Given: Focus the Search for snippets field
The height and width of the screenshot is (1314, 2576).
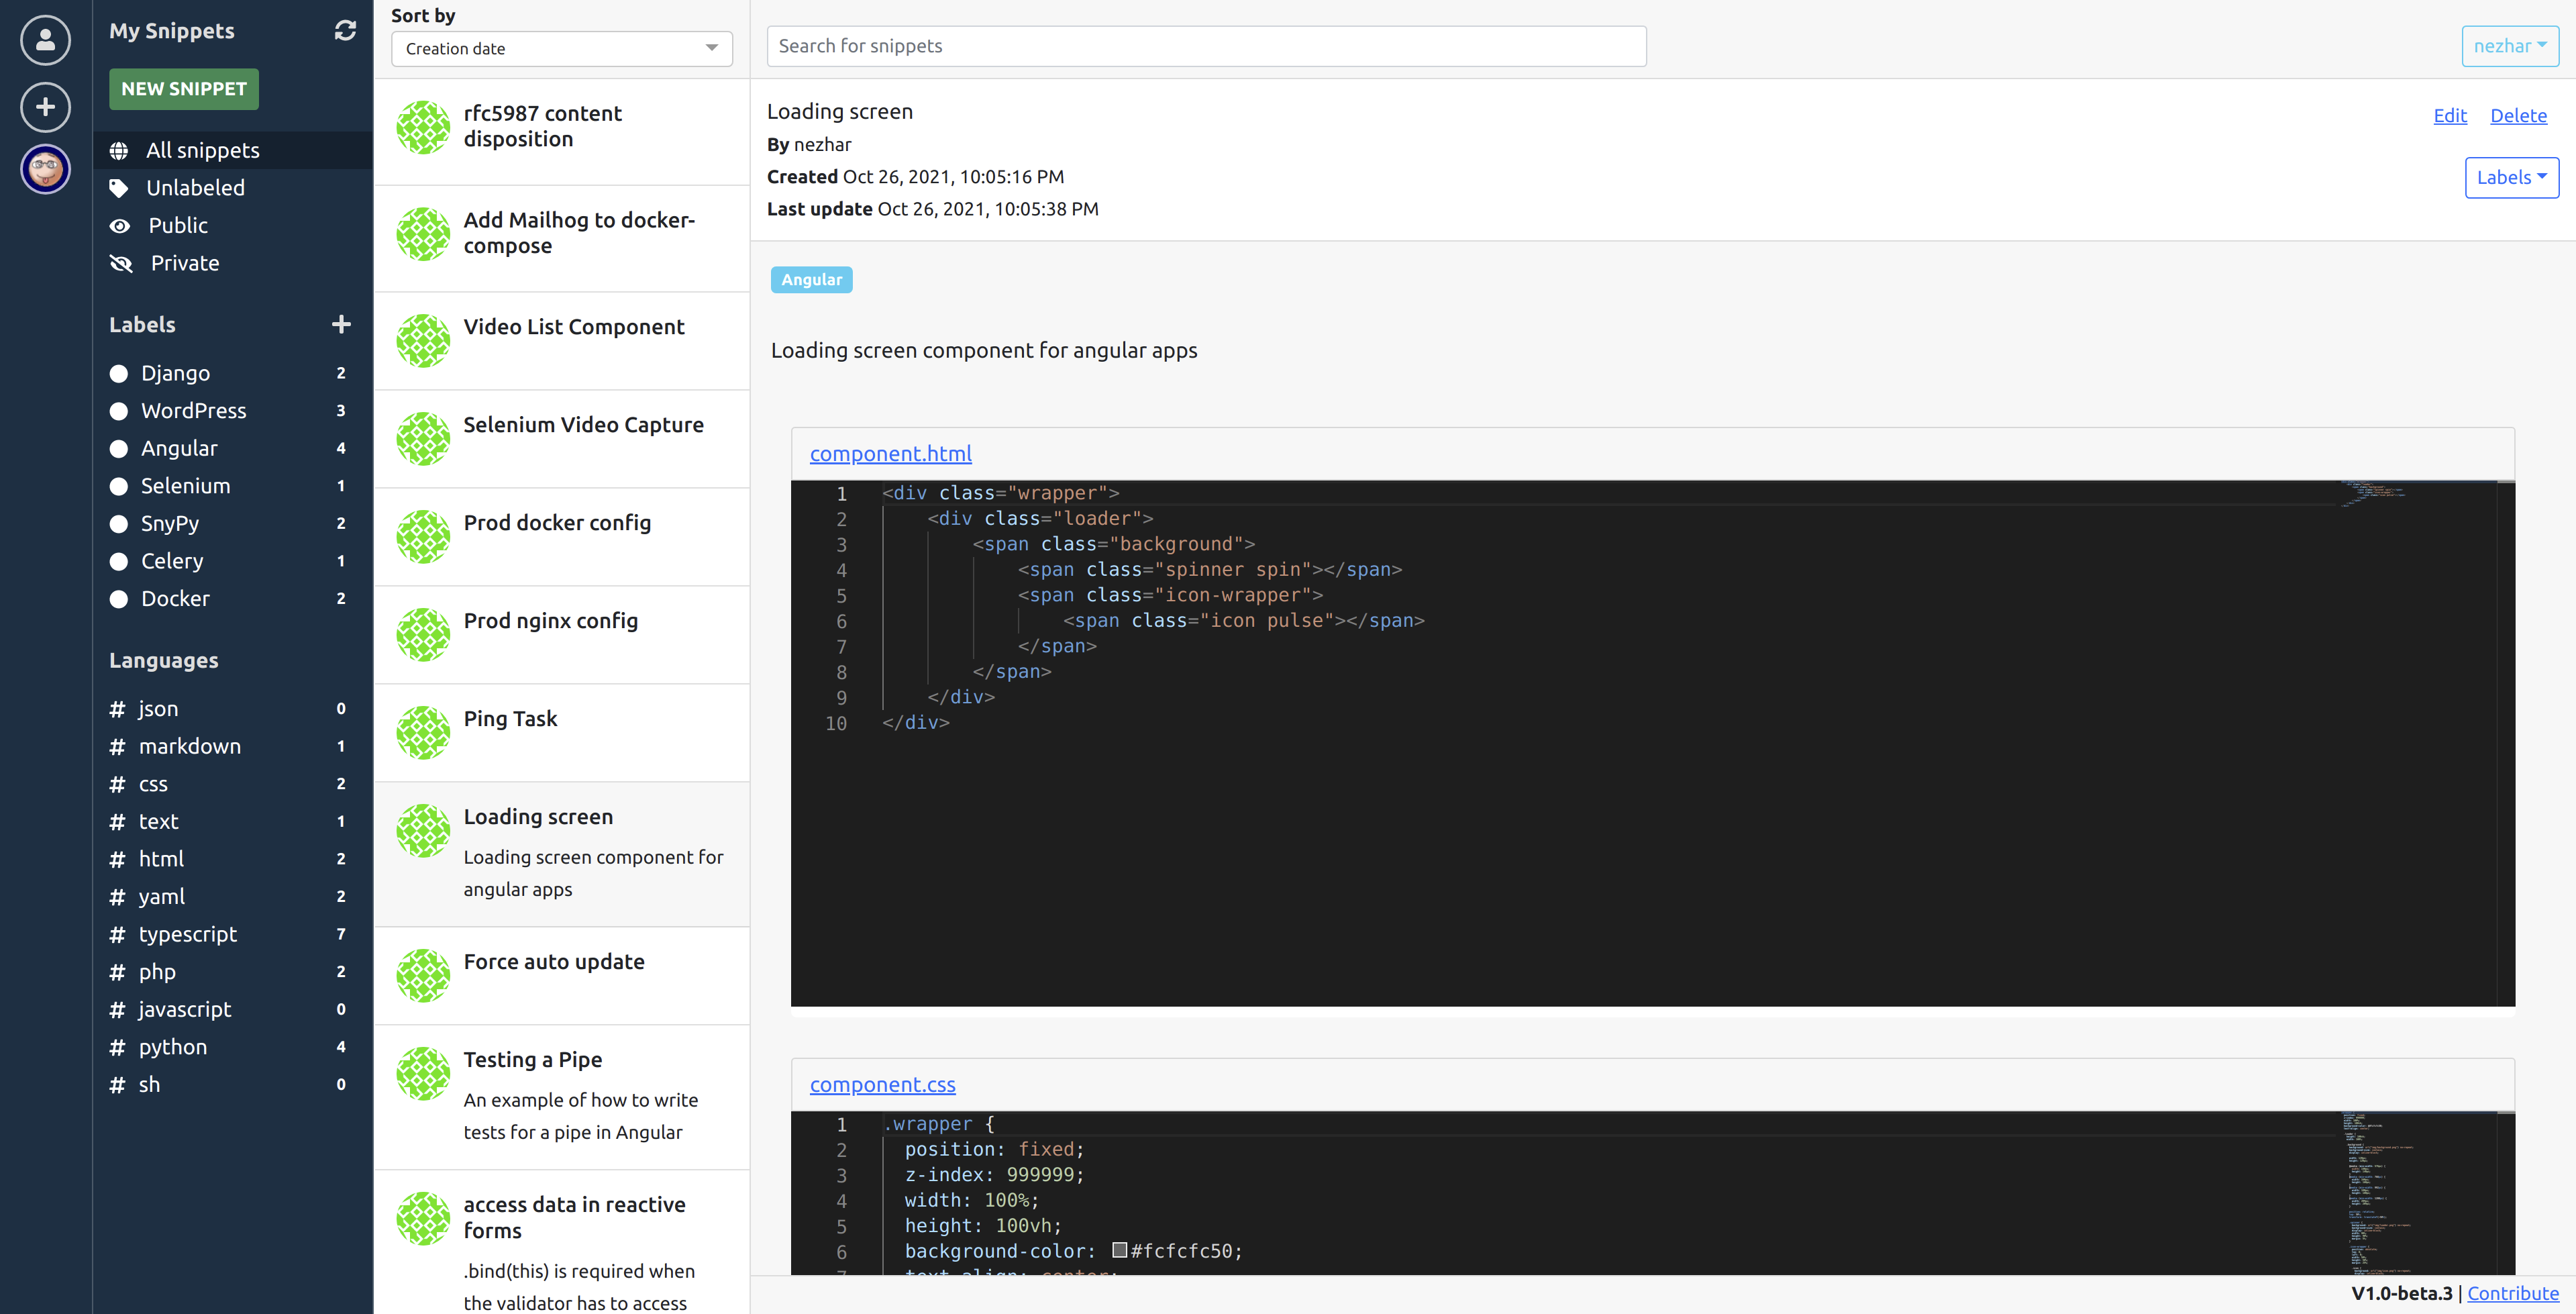Looking at the screenshot, I should pos(1205,46).
